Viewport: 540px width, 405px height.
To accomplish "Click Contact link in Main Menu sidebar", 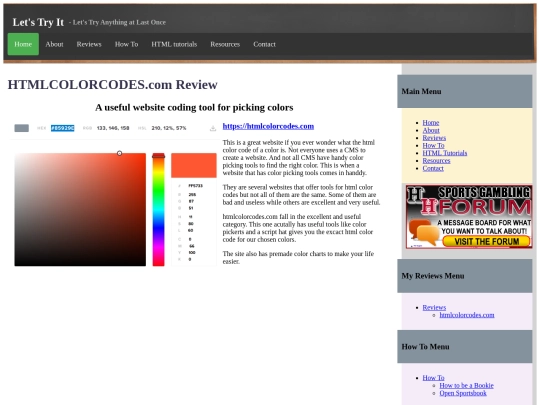I will click(x=433, y=168).
